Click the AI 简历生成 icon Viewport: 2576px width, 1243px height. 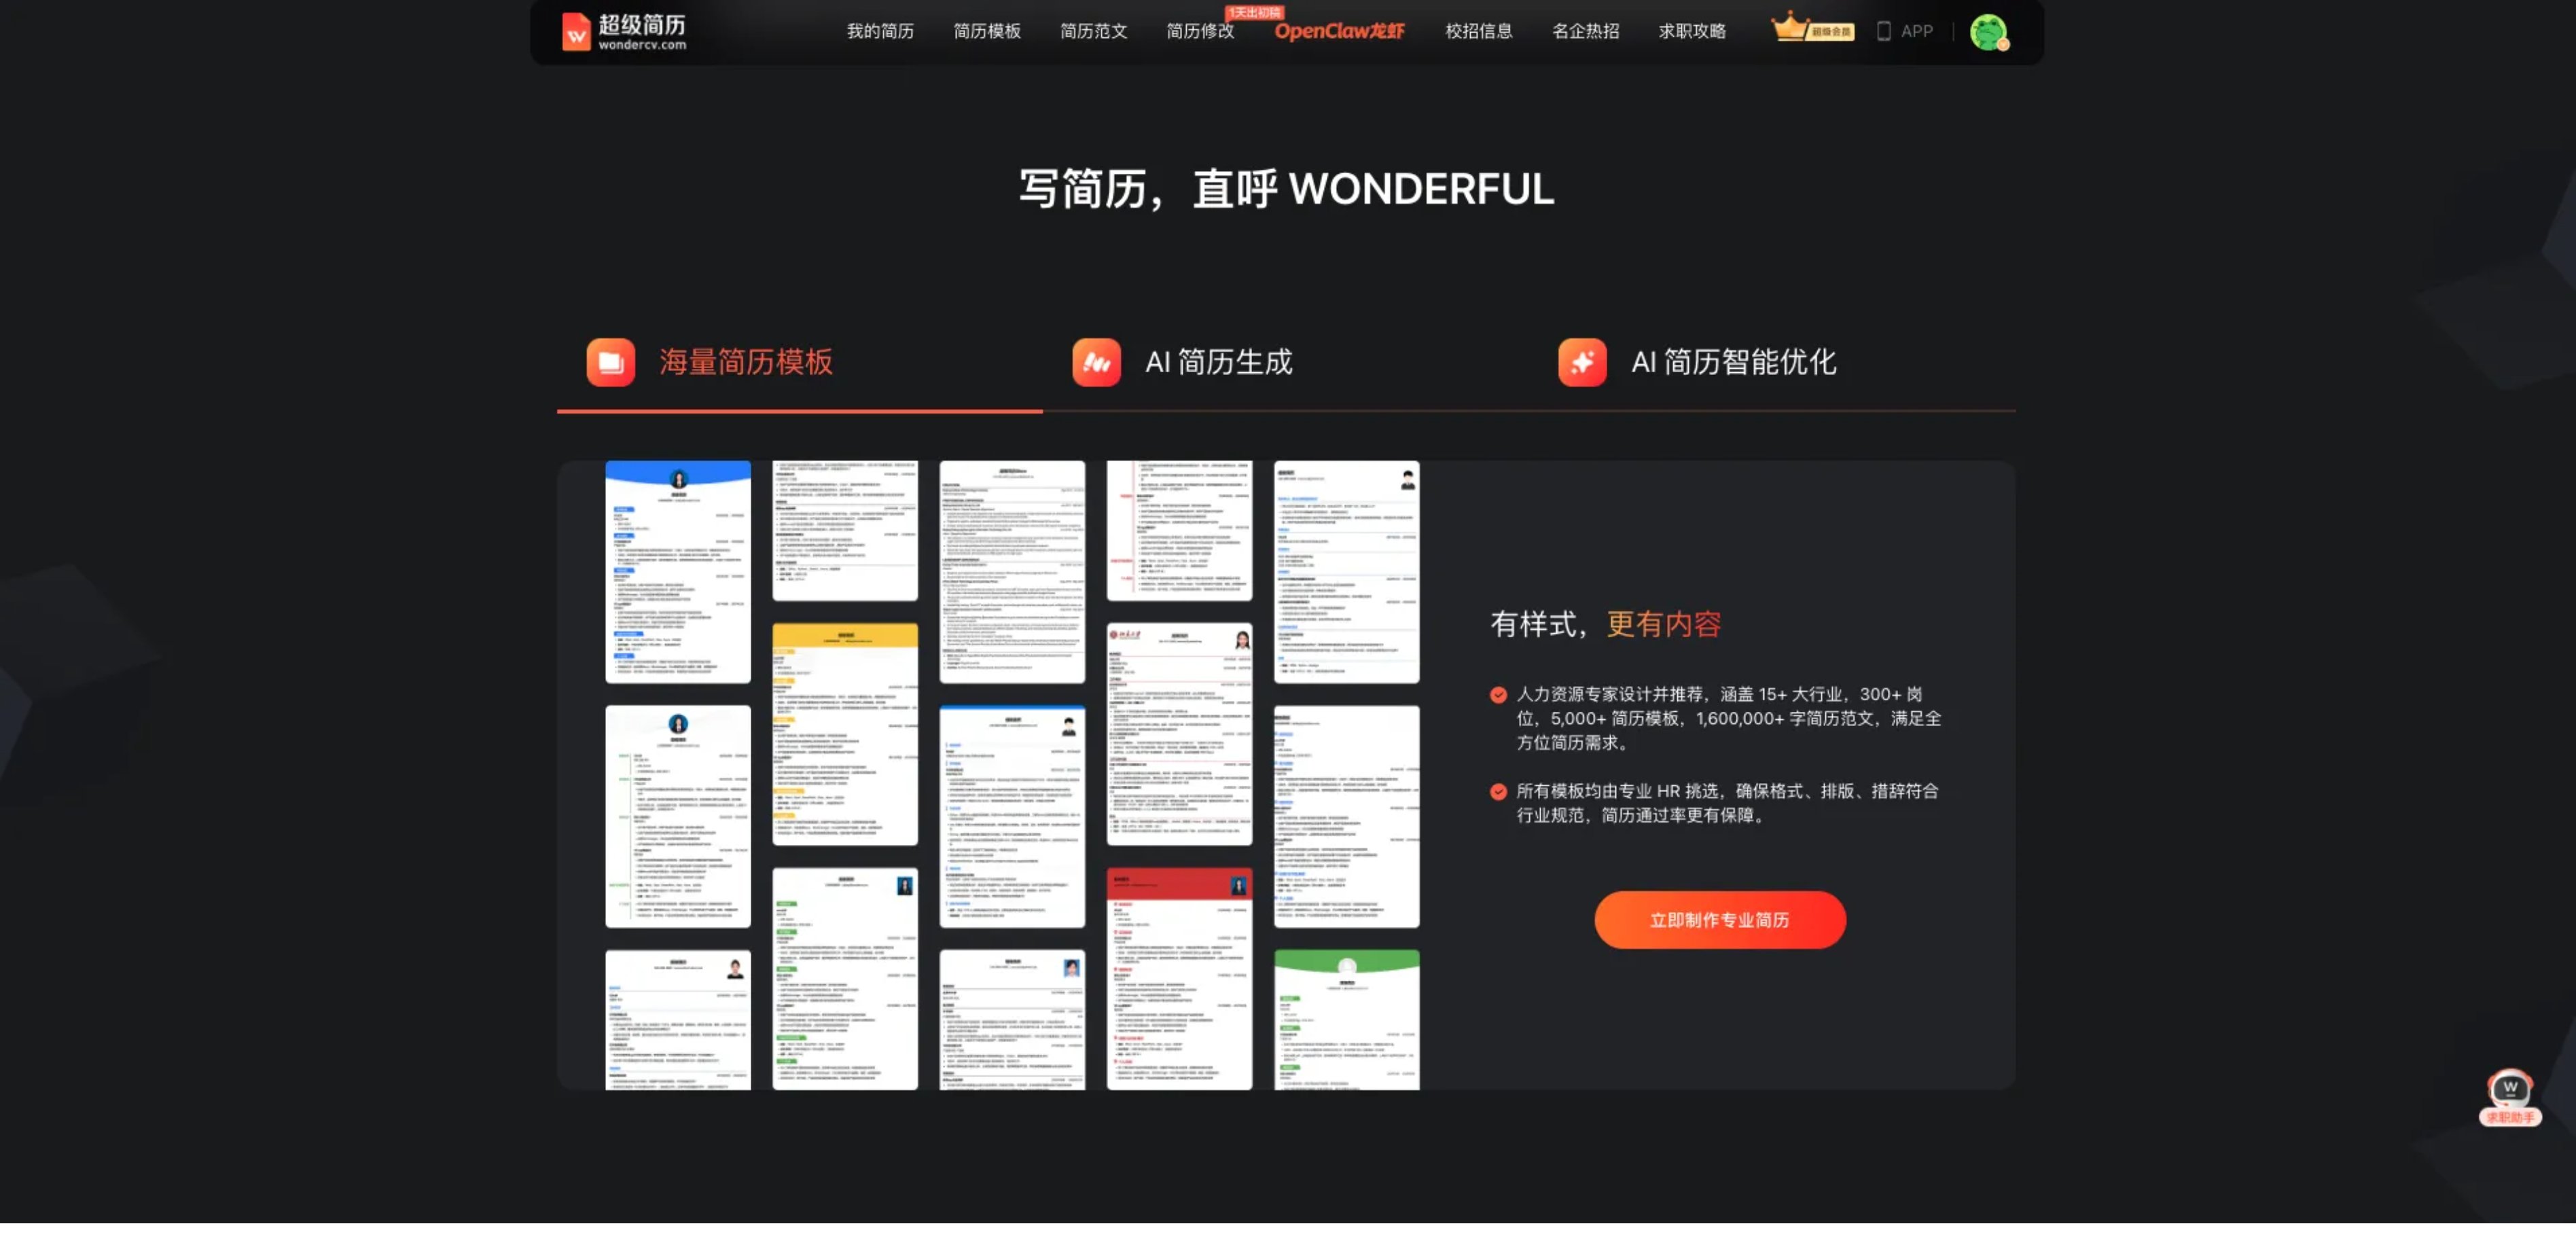coord(1097,362)
